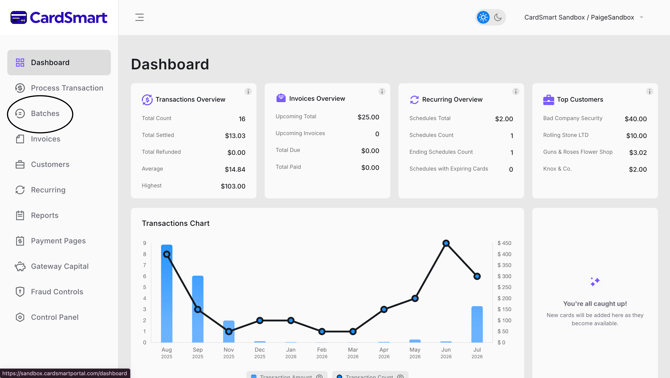Click the Jul 2026 bar in the chart

tap(477, 324)
